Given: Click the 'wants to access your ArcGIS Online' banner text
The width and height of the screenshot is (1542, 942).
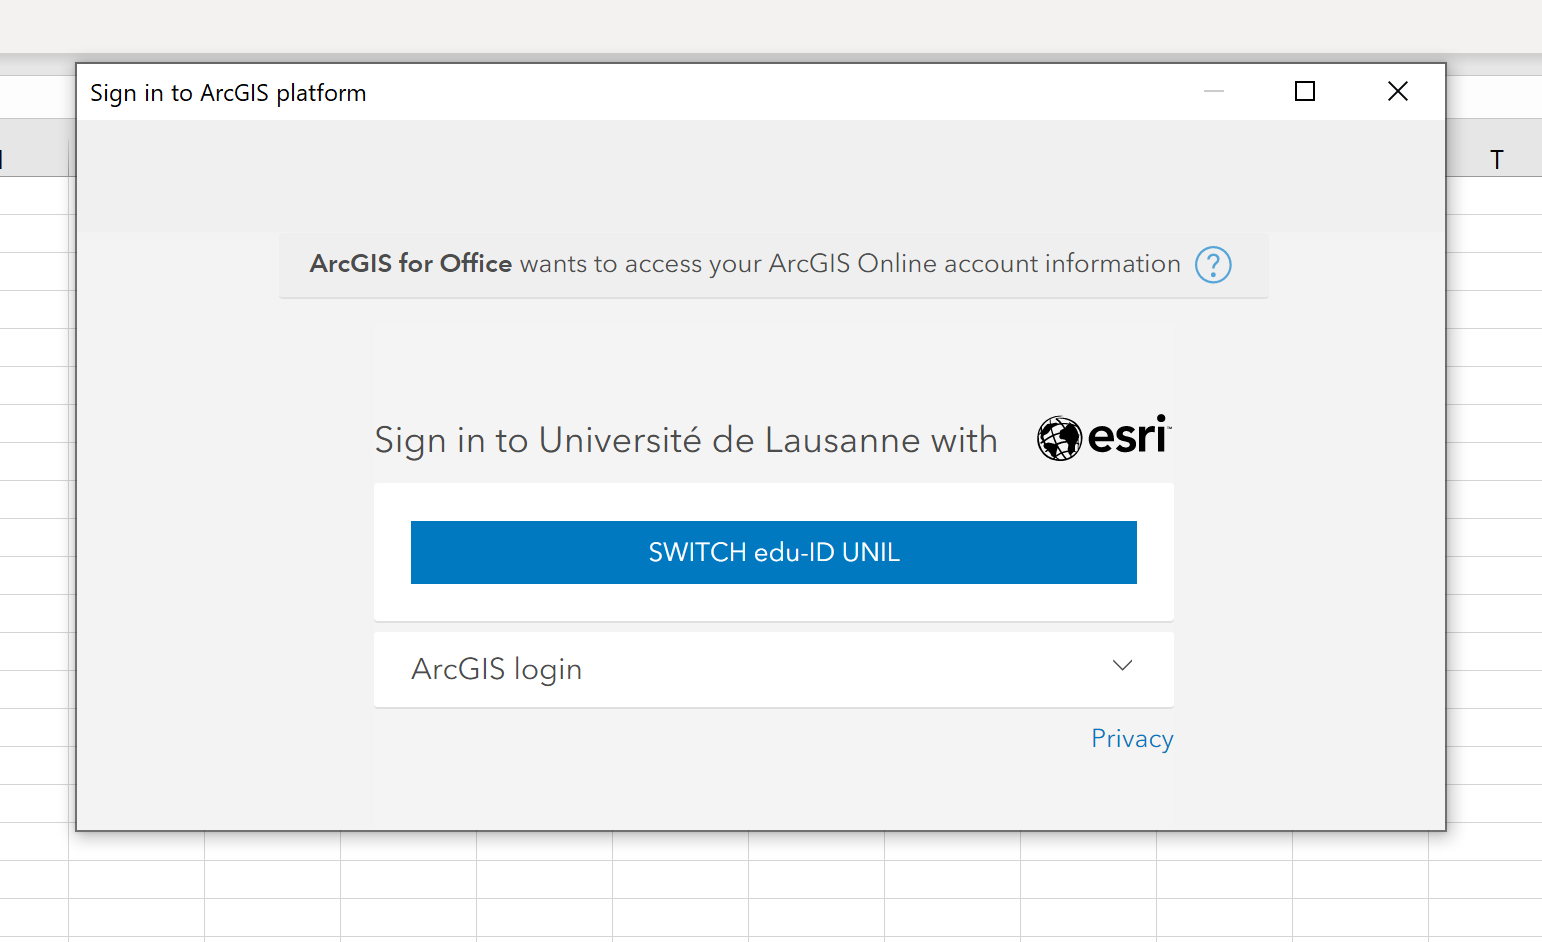Looking at the screenshot, I should 850,264.
